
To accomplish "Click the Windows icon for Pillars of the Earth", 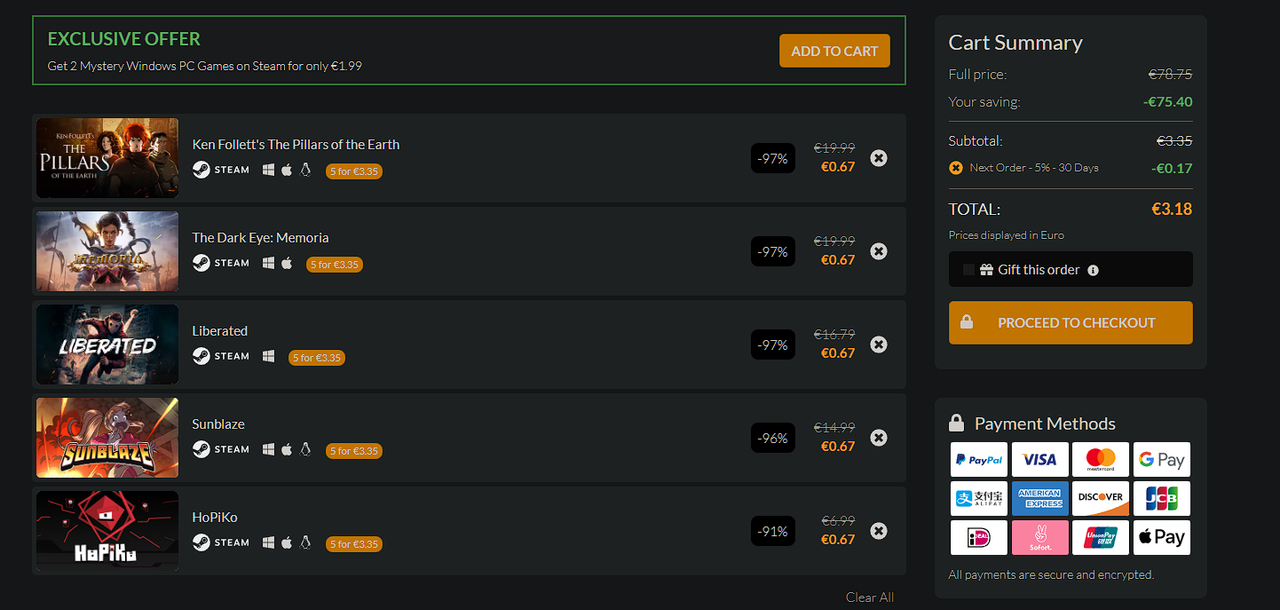I will coord(268,170).
